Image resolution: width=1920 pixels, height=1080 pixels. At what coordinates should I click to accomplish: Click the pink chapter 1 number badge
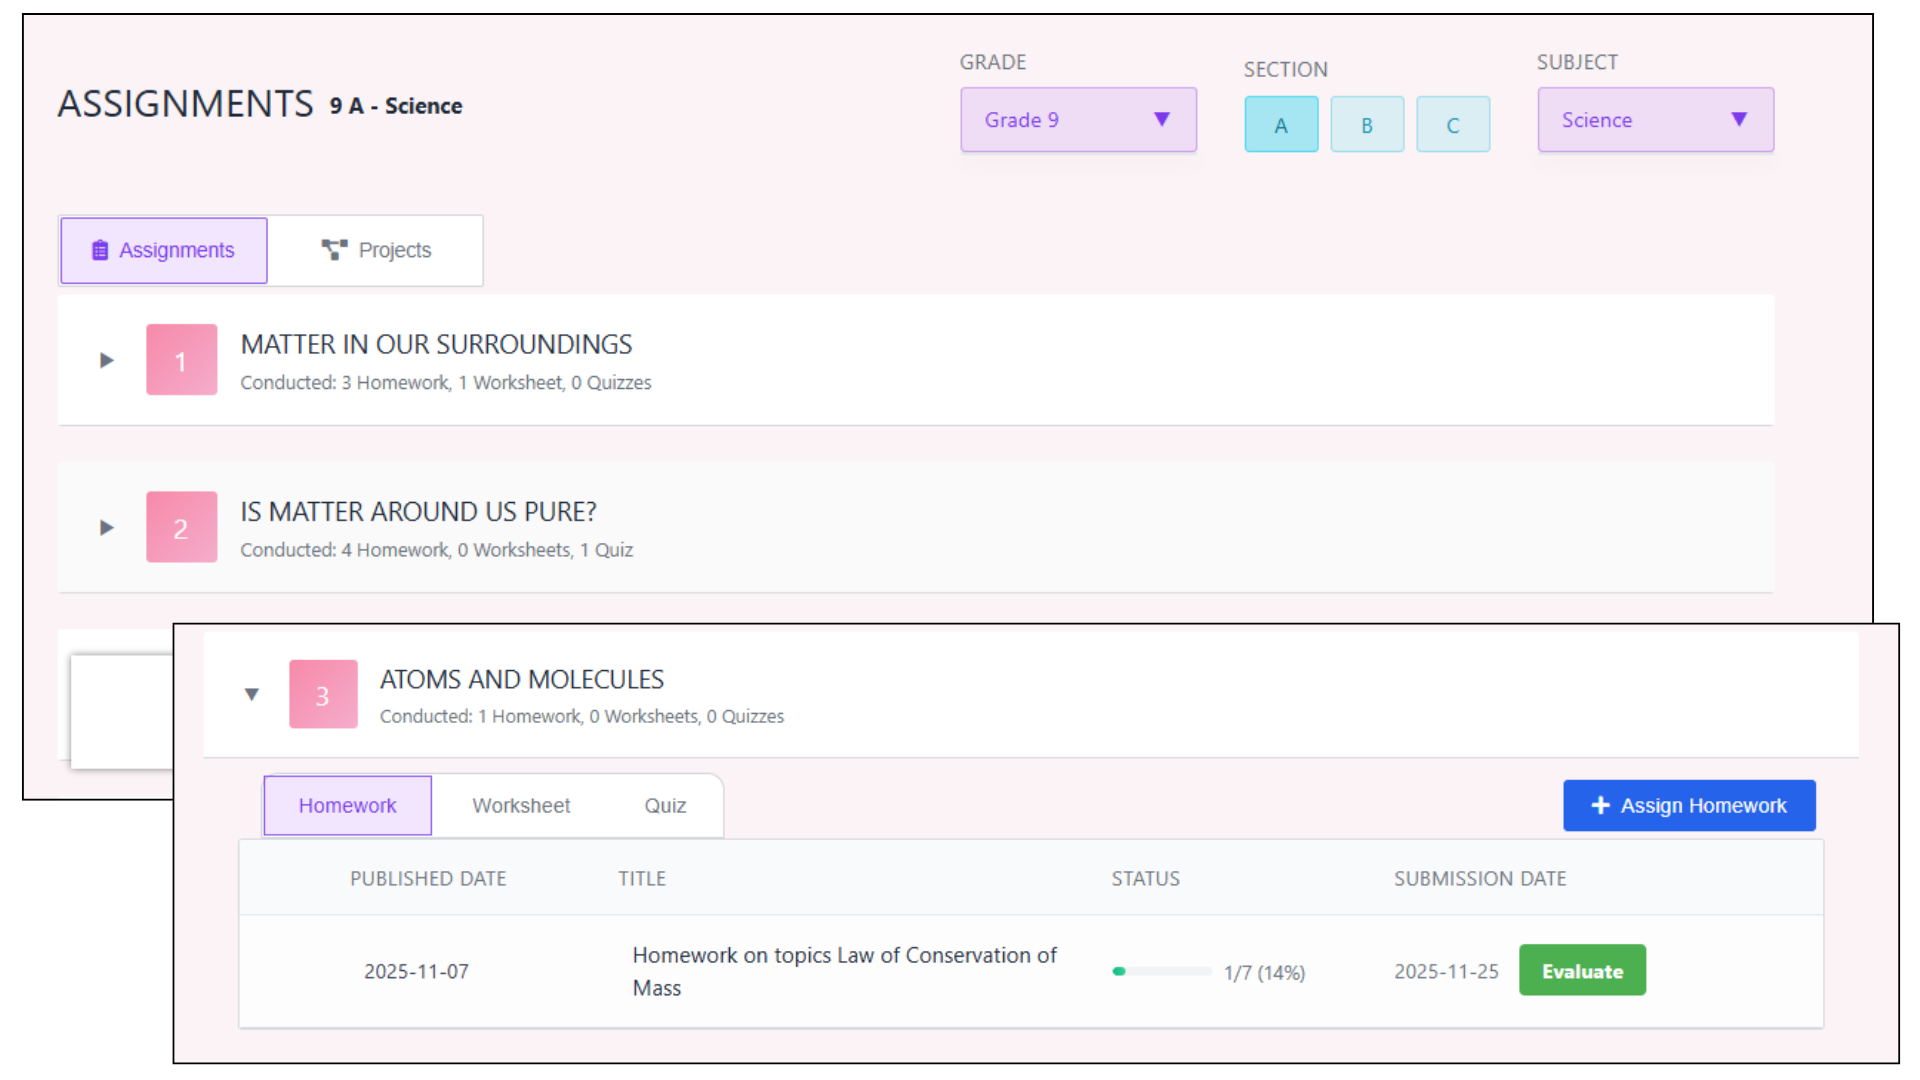181,360
